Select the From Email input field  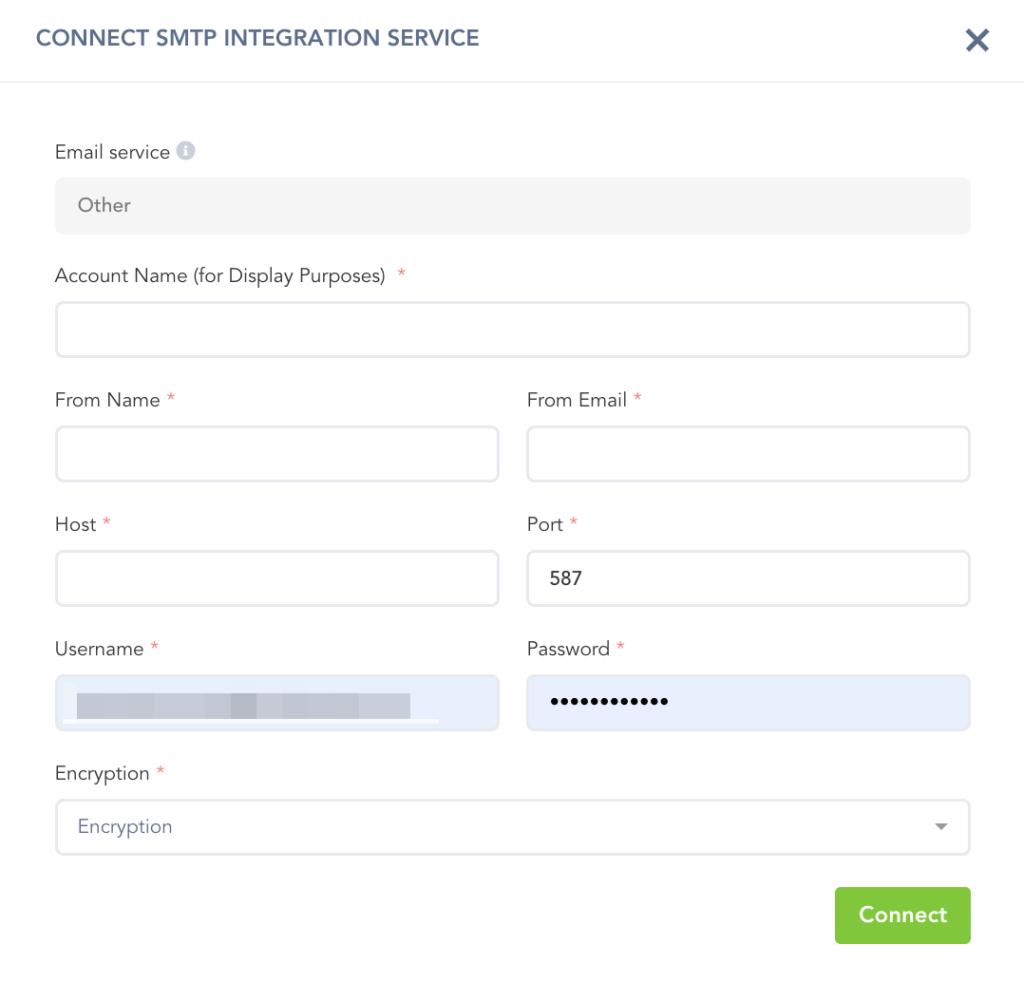(748, 454)
